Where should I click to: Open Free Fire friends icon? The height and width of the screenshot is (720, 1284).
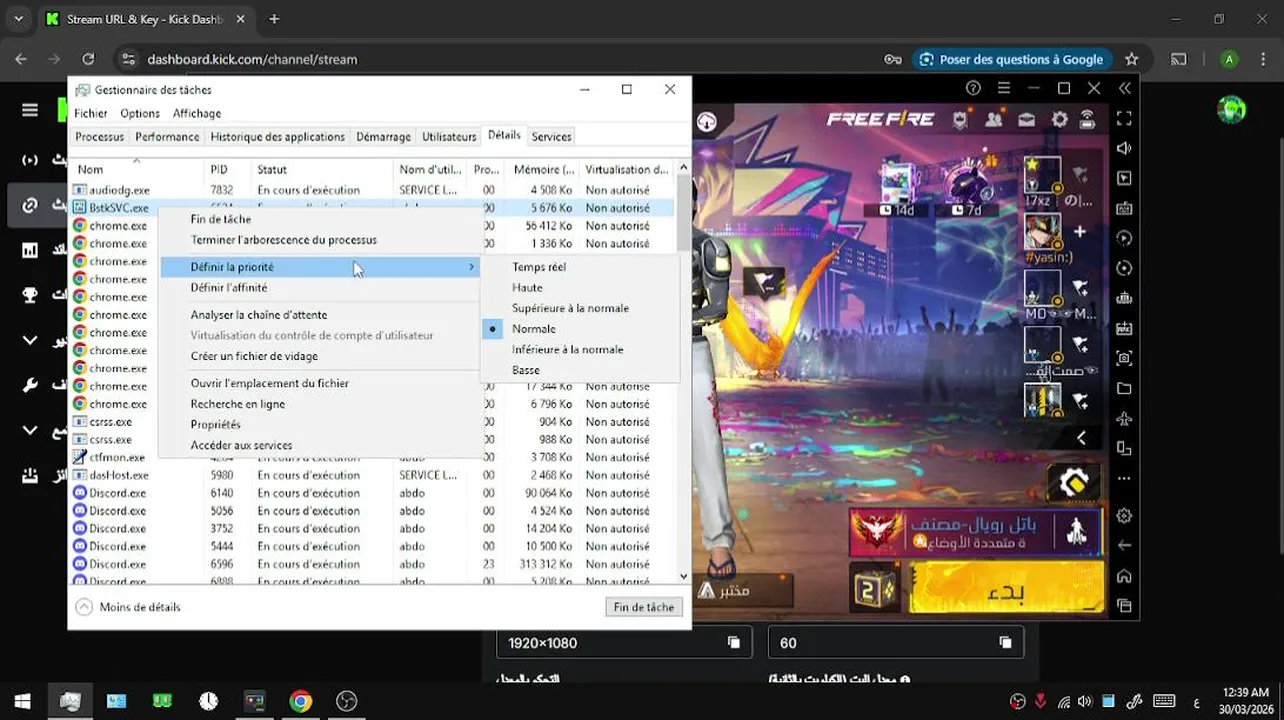pyautogui.click(x=994, y=120)
